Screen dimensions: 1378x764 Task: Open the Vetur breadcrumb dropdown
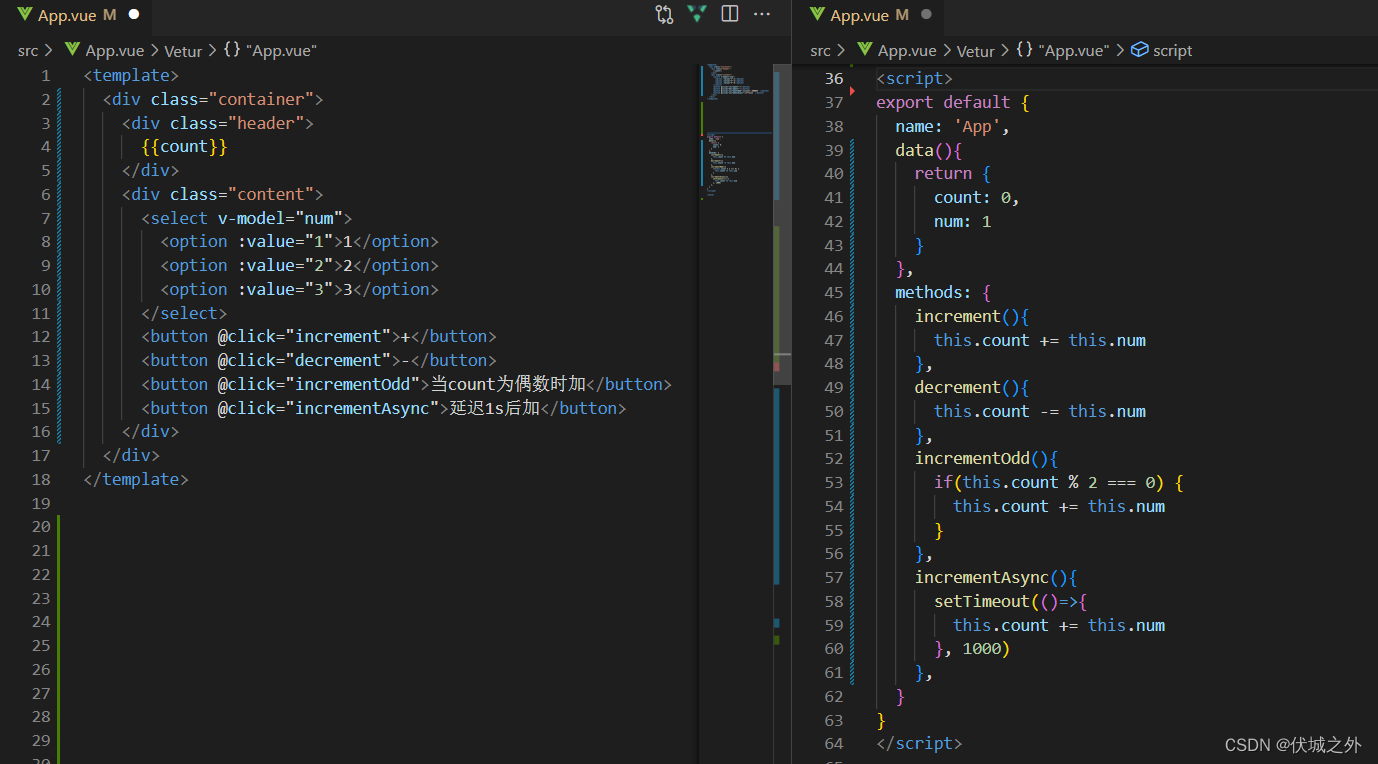[x=183, y=50]
